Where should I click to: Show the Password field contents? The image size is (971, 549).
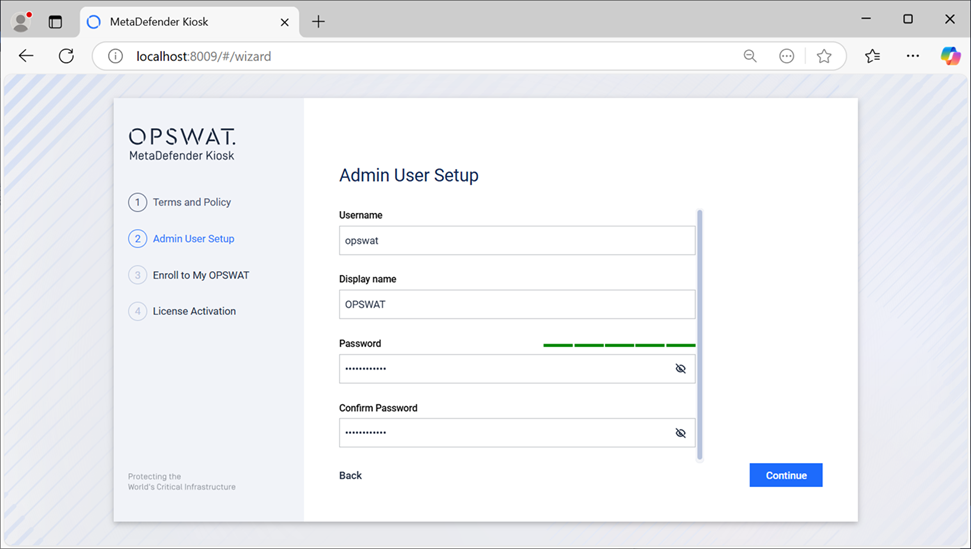click(680, 369)
